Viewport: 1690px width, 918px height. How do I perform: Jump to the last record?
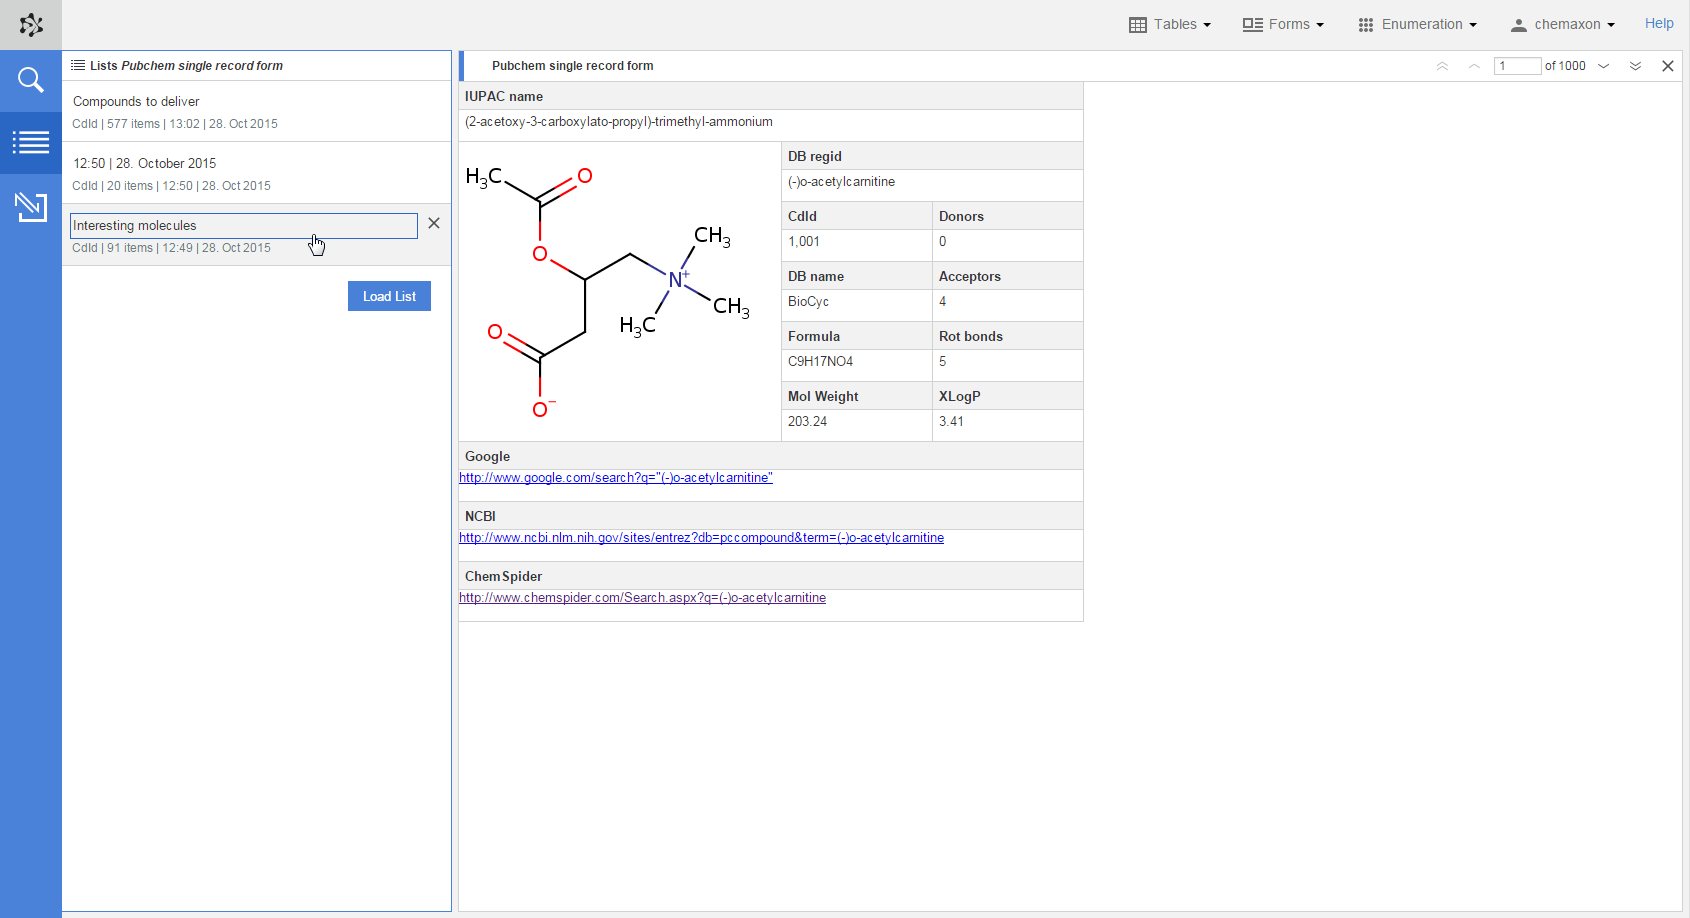[x=1635, y=66]
